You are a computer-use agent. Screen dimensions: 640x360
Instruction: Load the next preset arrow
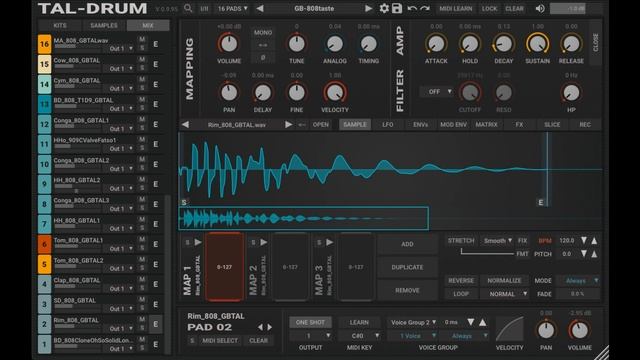(368, 8)
